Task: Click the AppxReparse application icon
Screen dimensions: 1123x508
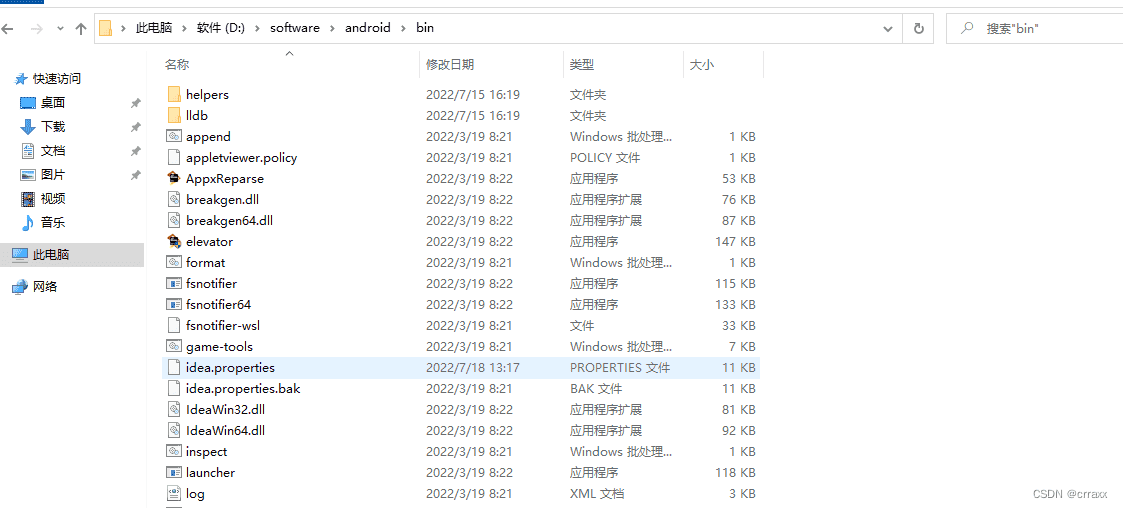Action: [173, 178]
